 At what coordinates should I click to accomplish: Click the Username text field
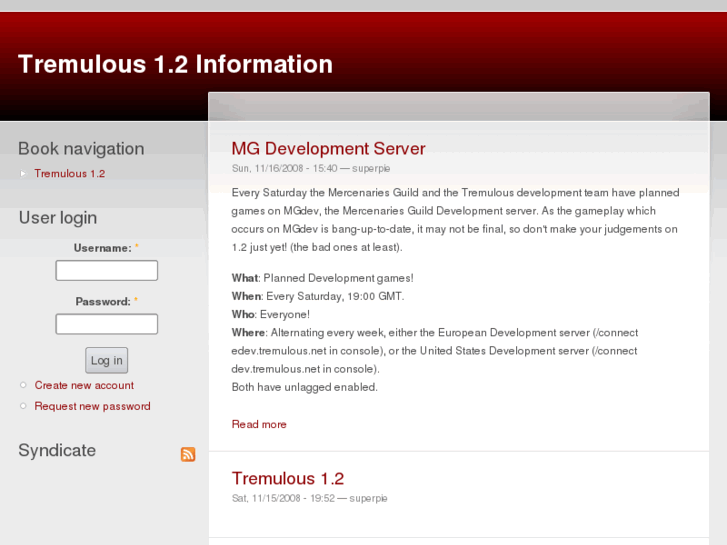pyautogui.click(x=106, y=271)
